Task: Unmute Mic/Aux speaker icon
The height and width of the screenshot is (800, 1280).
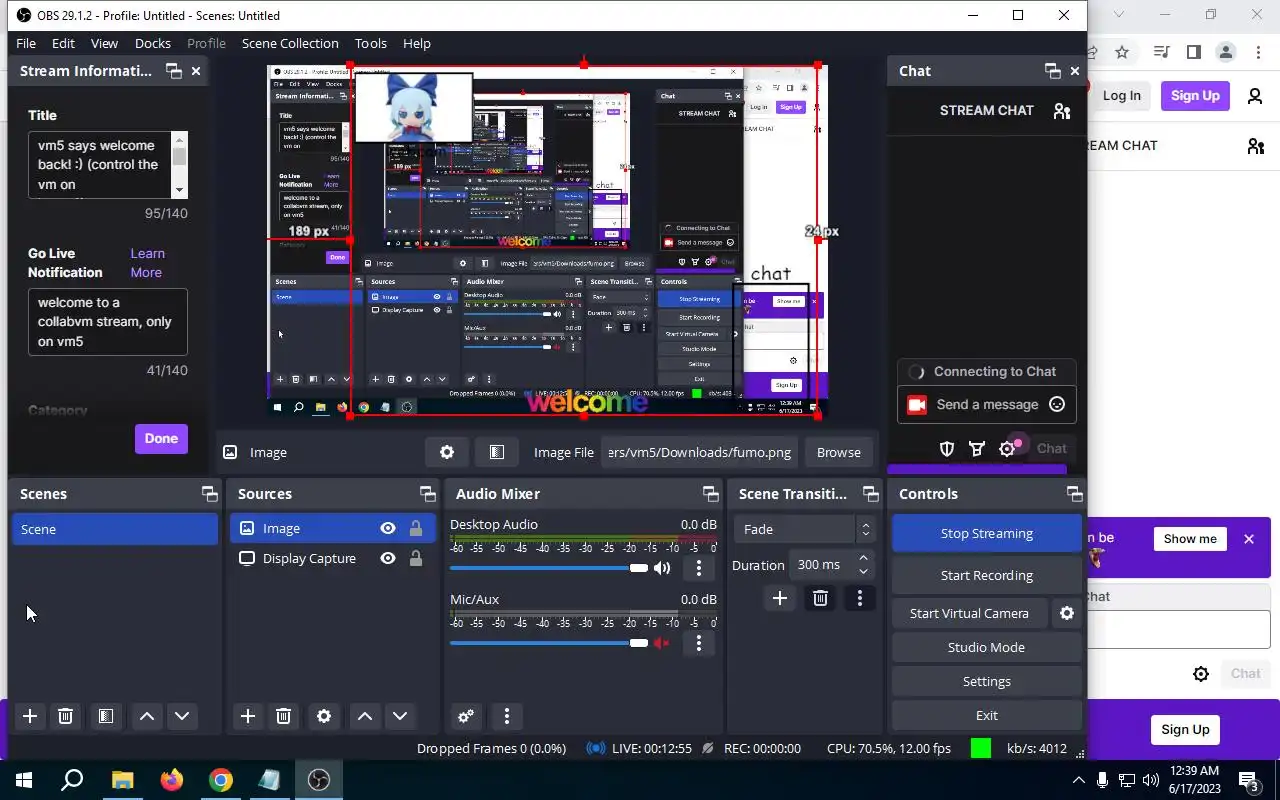Action: tap(662, 643)
